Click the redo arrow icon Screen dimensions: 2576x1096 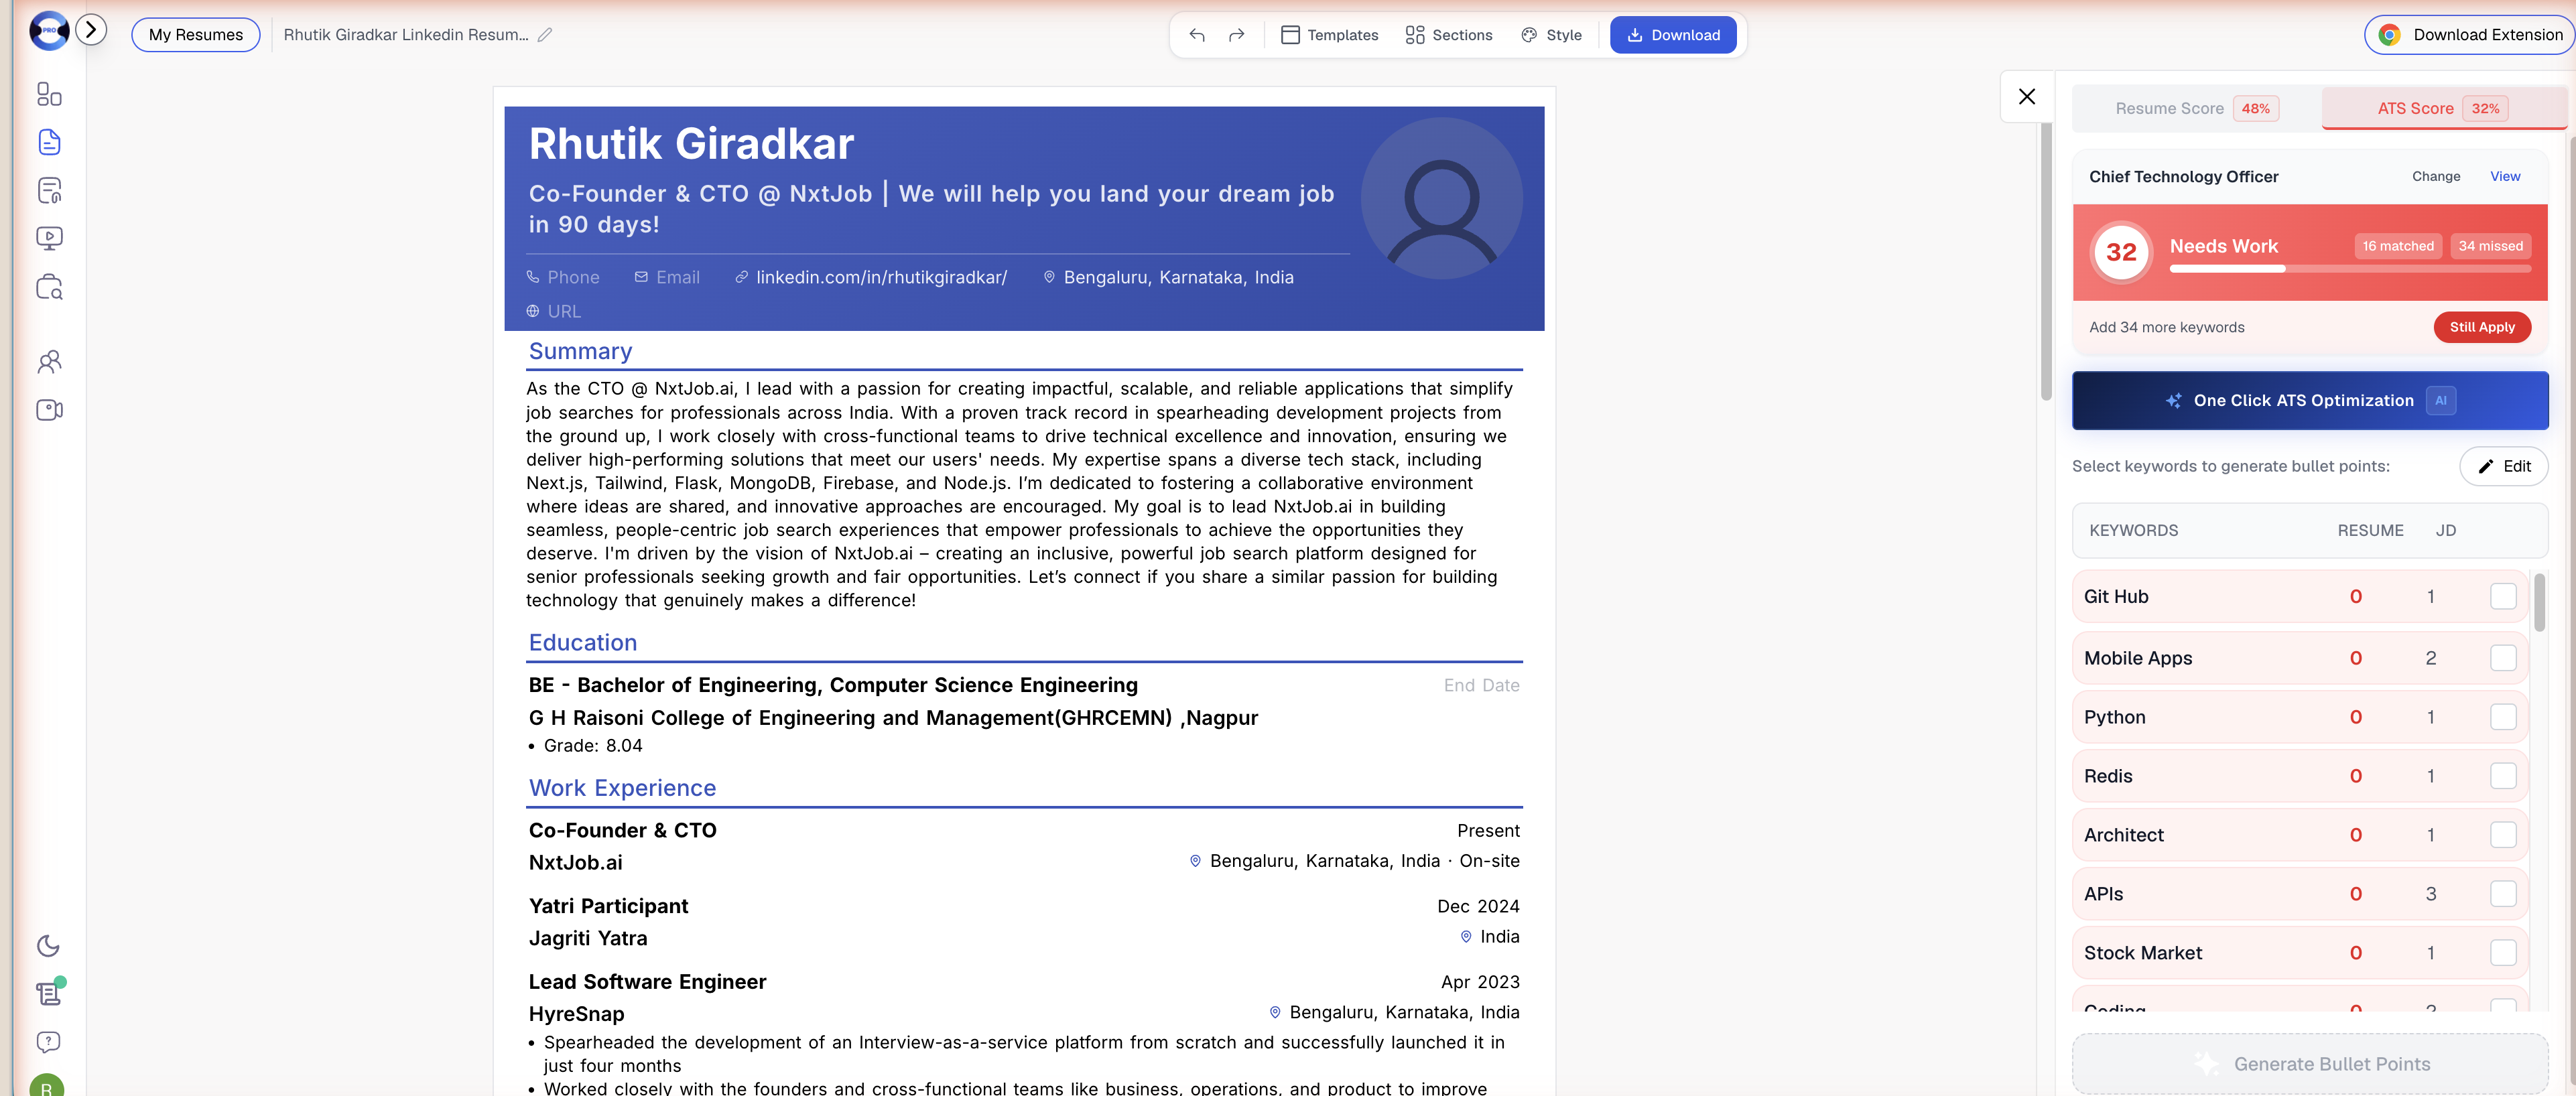[x=1236, y=35]
